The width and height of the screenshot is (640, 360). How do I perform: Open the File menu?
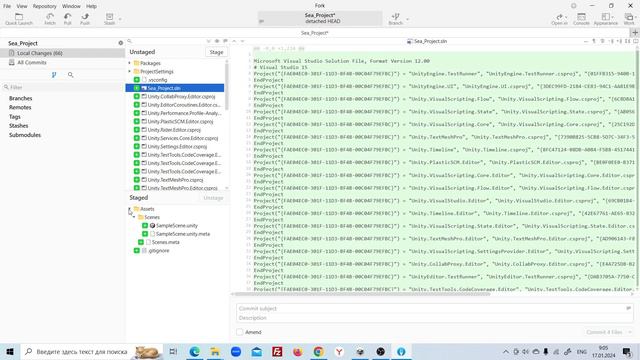click(7, 6)
